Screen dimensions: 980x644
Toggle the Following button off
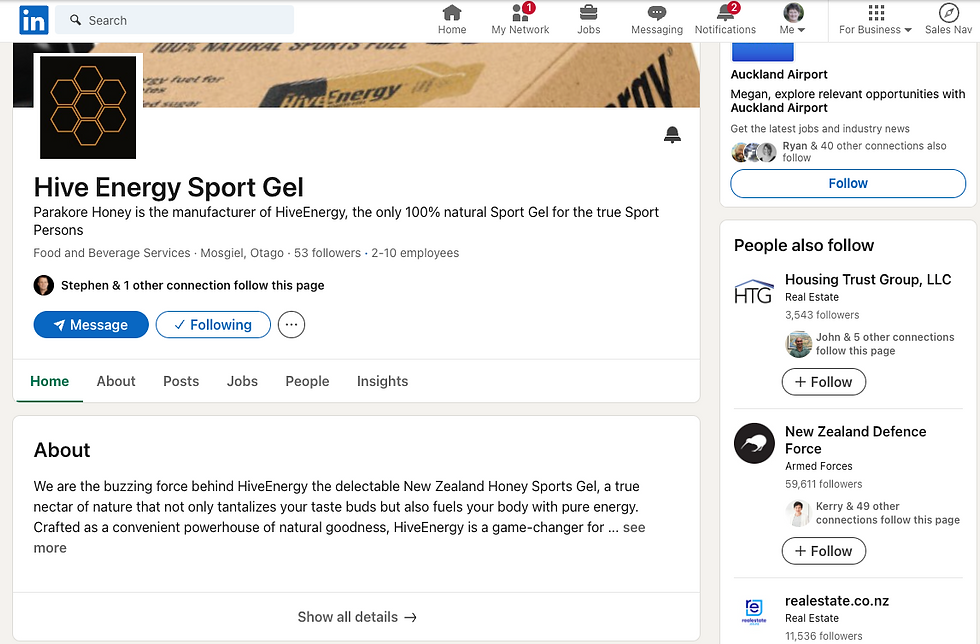213,325
